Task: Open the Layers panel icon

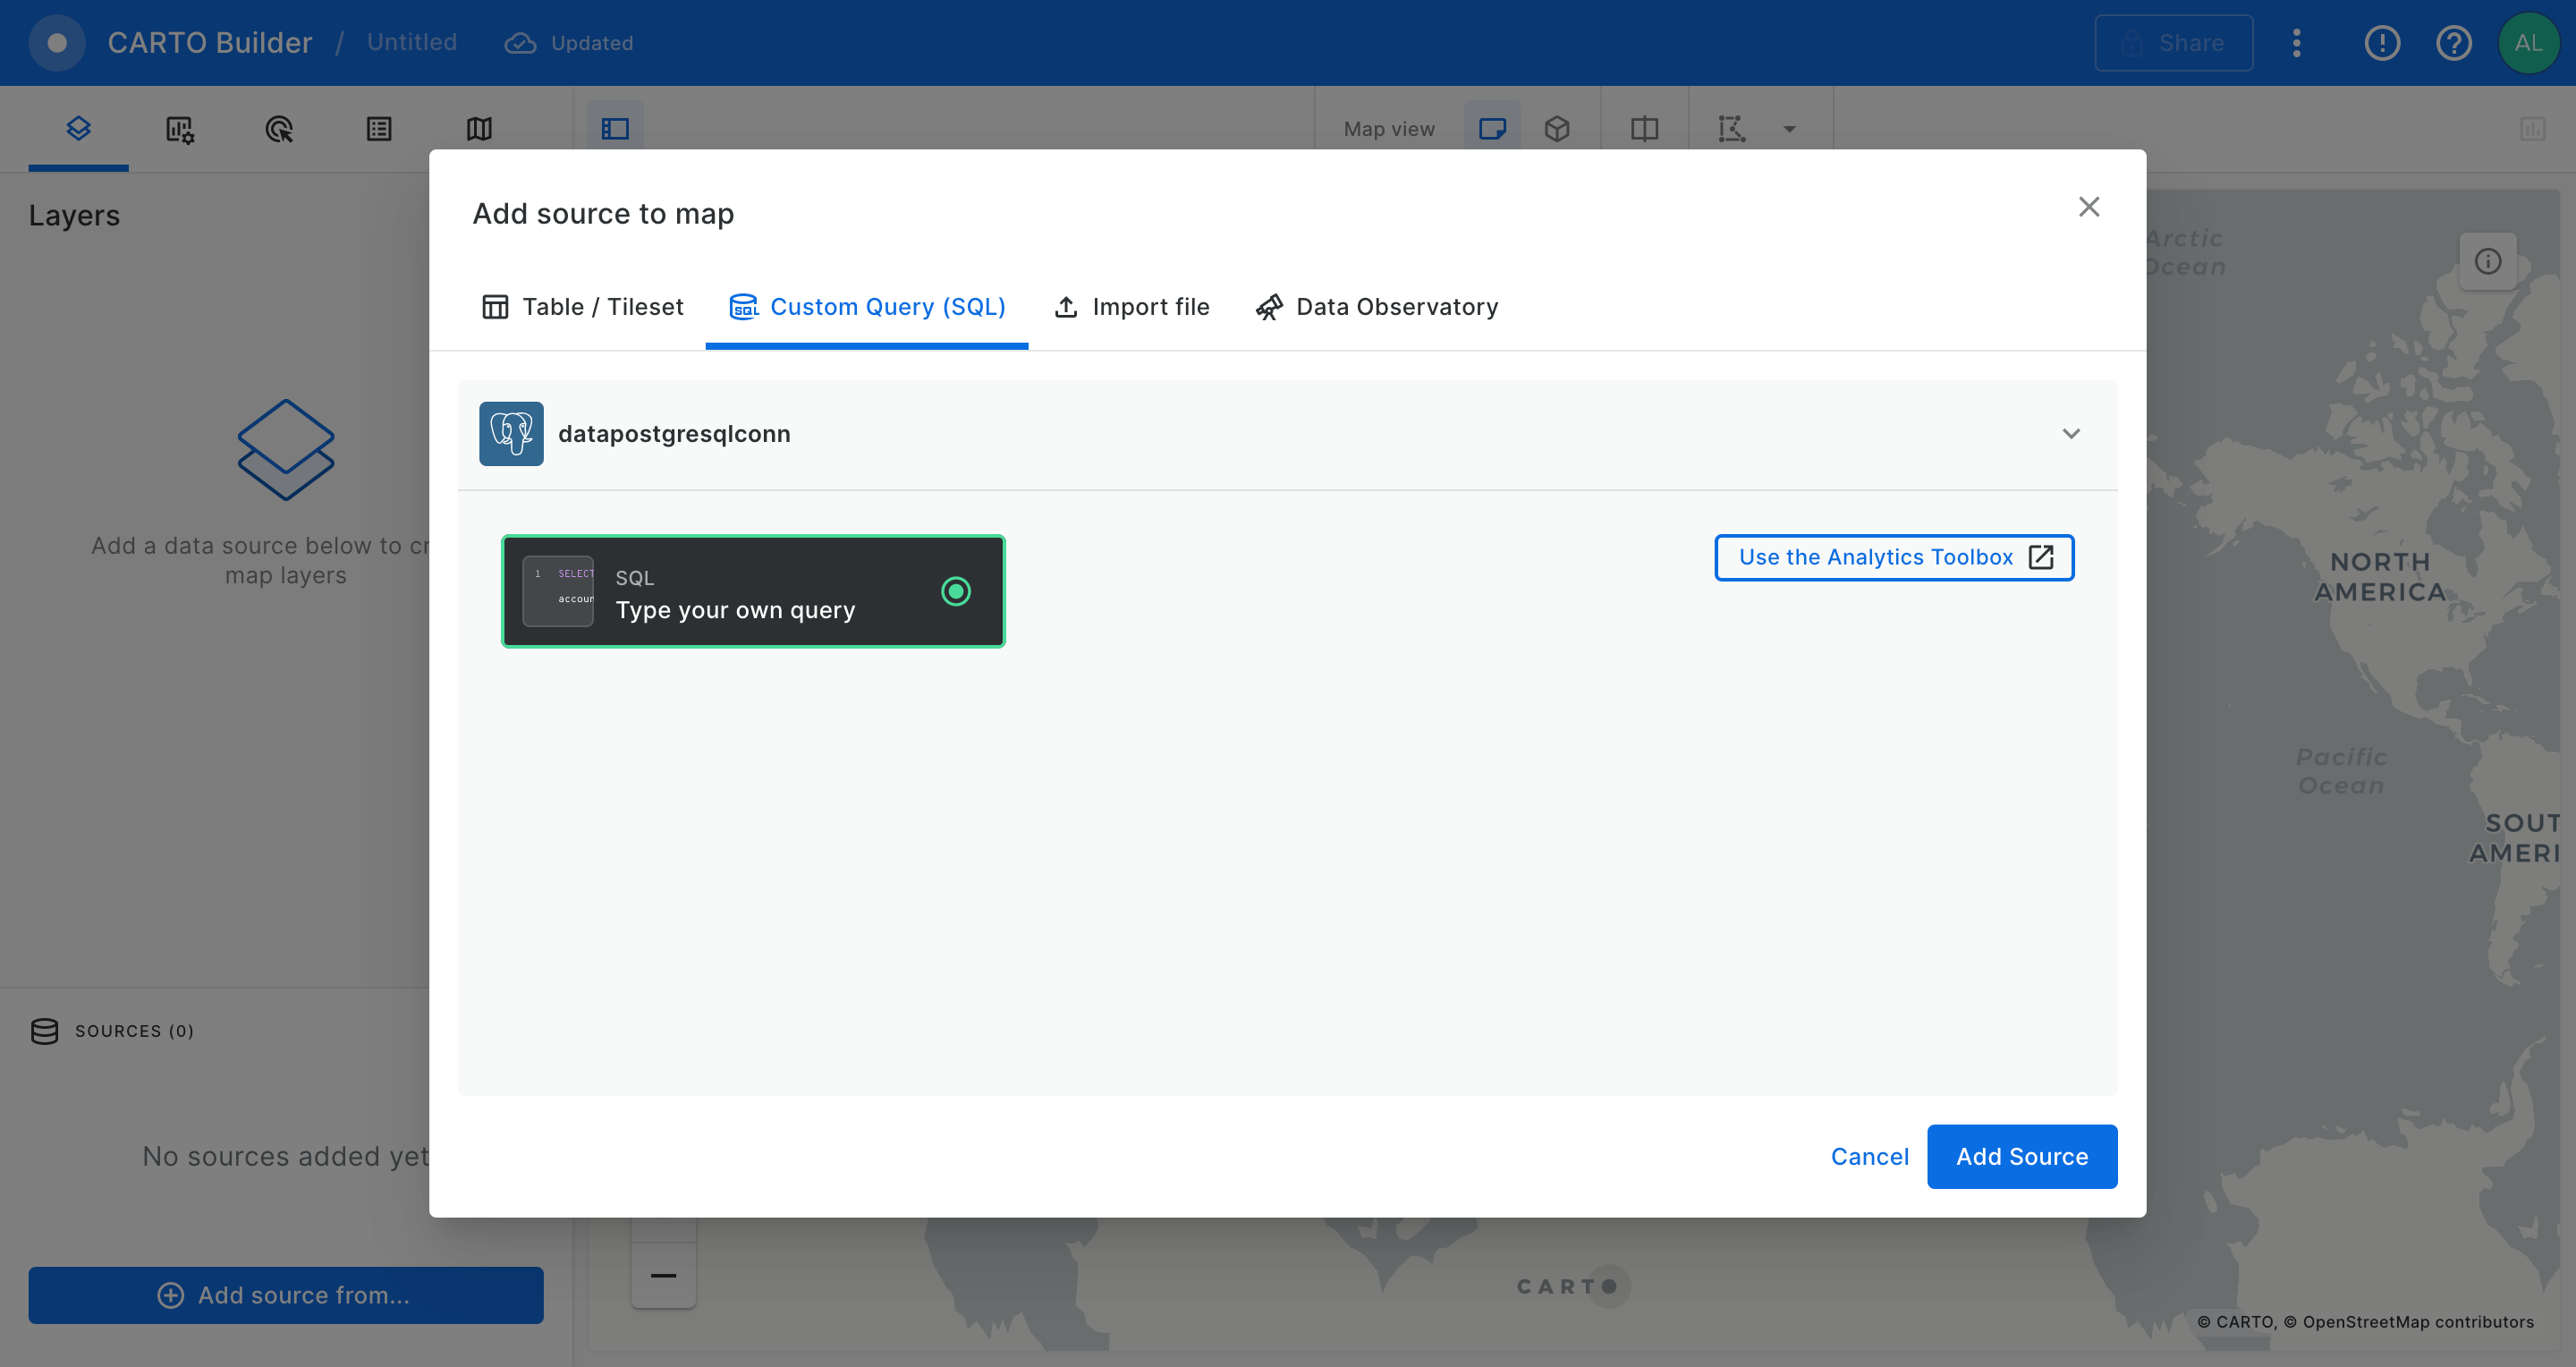Action: 78,128
